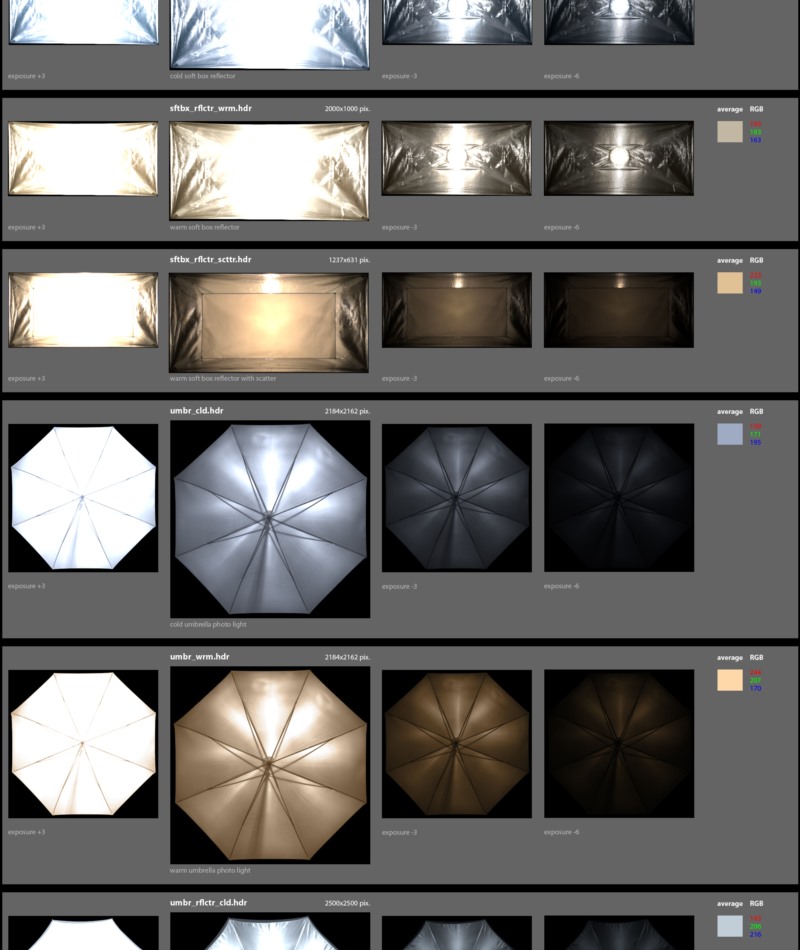Click the 'warm umbrella photo light' caption
This screenshot has width=800, height=950.
pyautogui.click(x=210, y=871)
